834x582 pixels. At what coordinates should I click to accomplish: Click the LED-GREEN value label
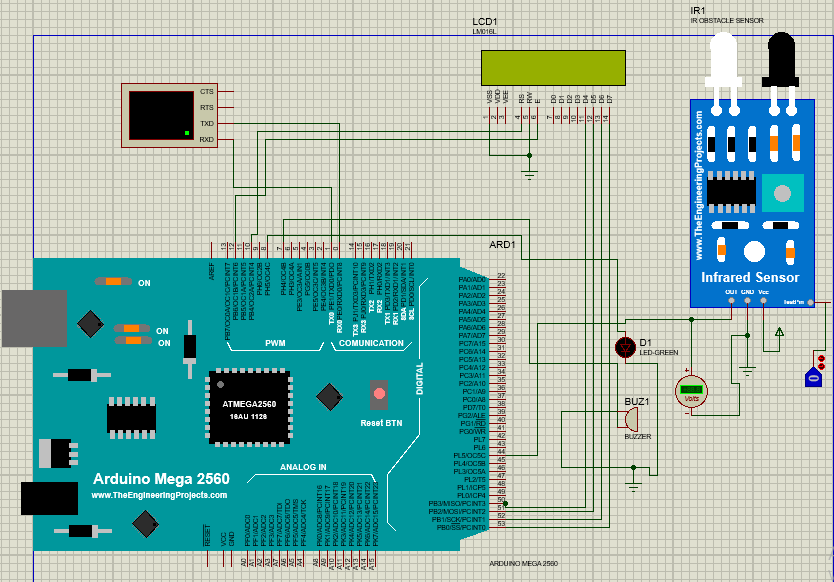(x=658, y=353)
